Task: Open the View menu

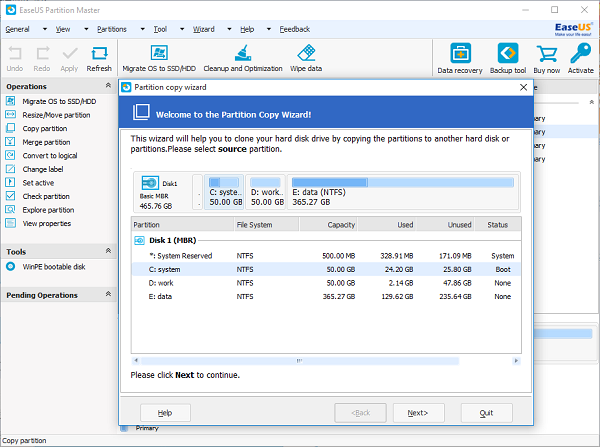Action: point(63,29)
